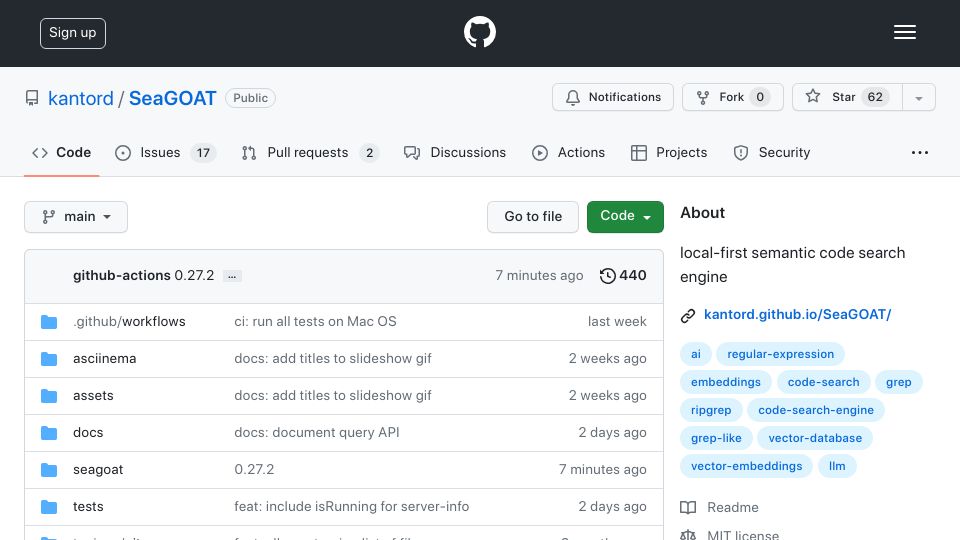The height and width of the screenshot is (540, 960).
Task: Switch to the Code tab
Action: coord(61,152)
